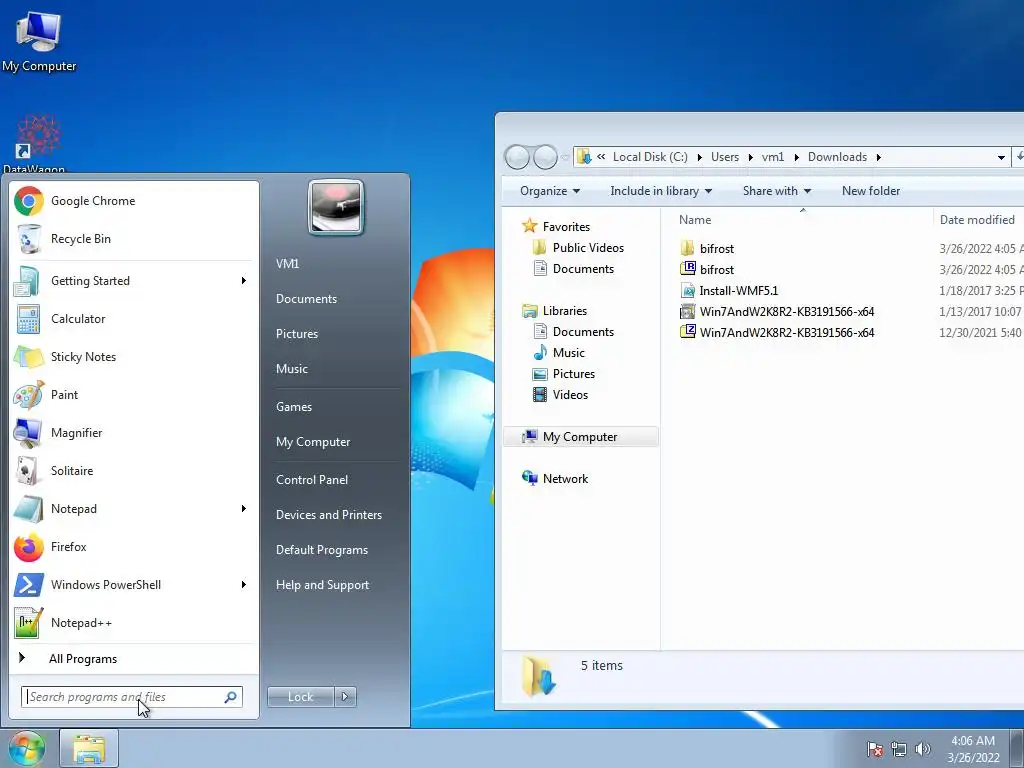Open Notepad++ icon in Start menu
This screenshot has height=768, width=1024.
29,622
